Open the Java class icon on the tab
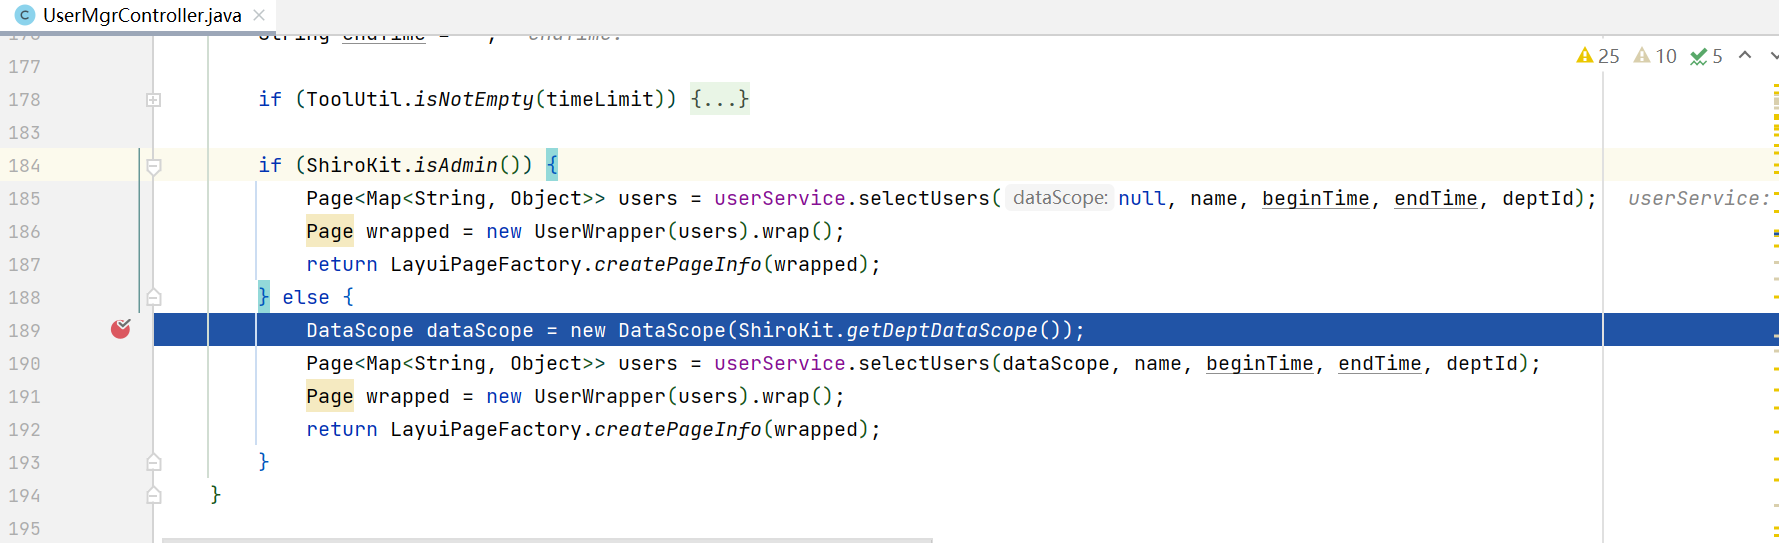This screenshot has height=543, width=1779. 25,15
